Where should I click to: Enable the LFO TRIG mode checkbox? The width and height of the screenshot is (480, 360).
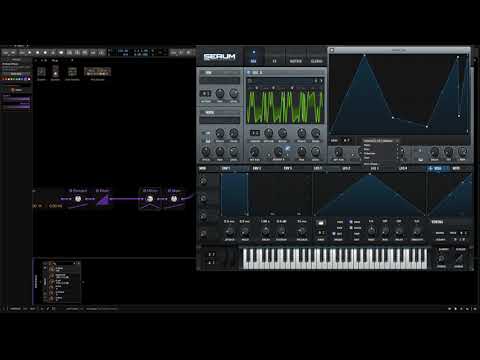click(334, 222)
